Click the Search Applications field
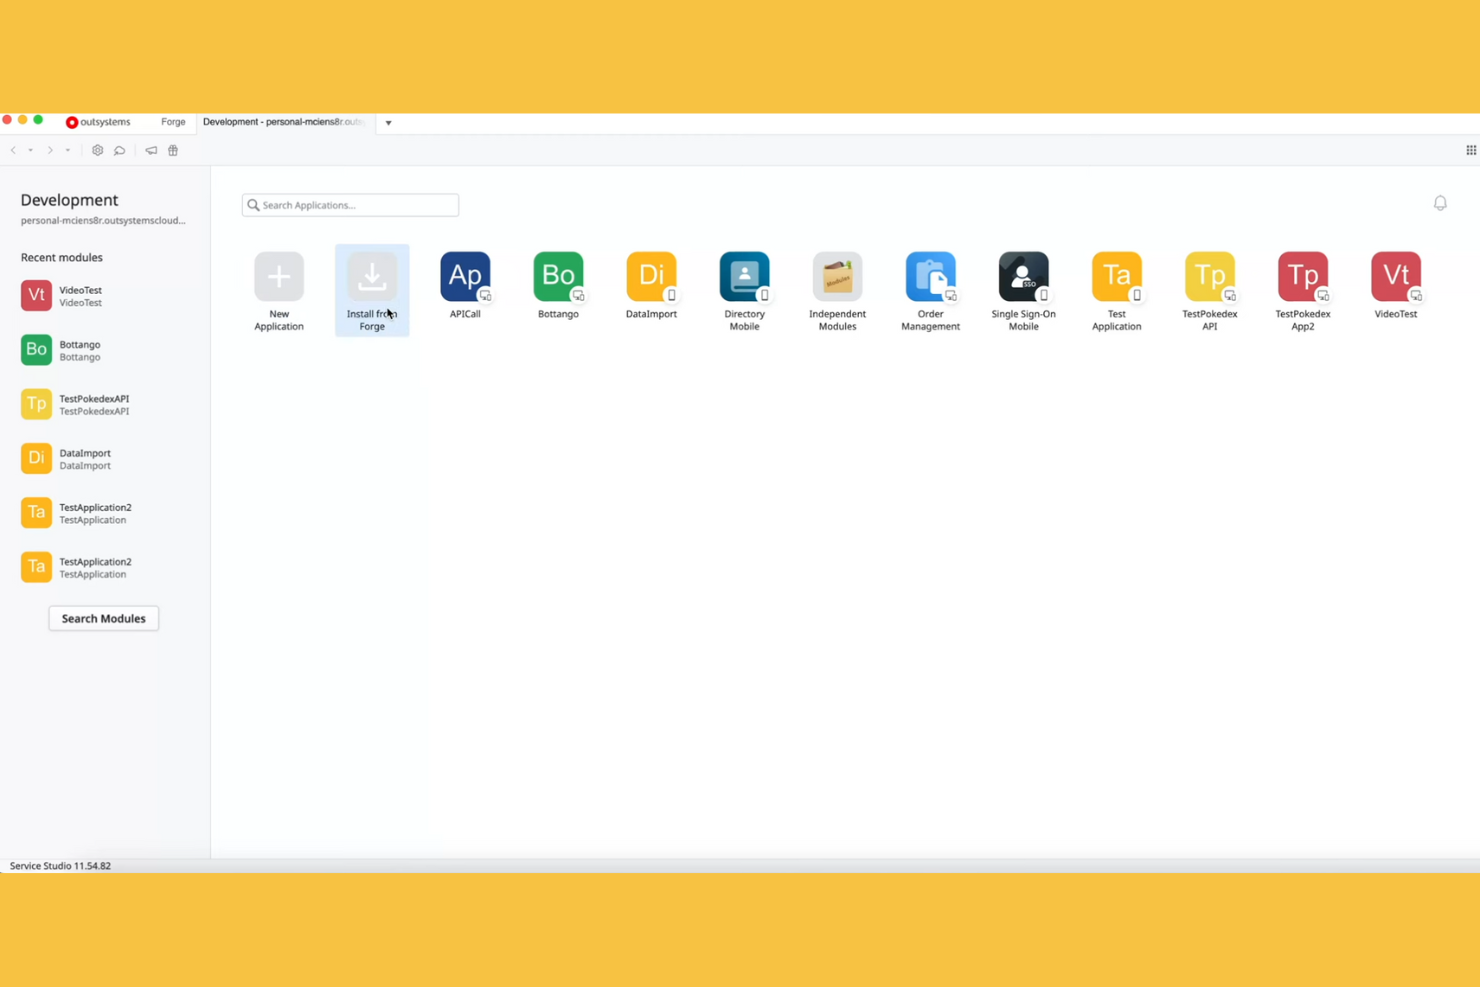Image resolution: width=1480 pixels, height=987 pixels. click(x=349, y=204)
